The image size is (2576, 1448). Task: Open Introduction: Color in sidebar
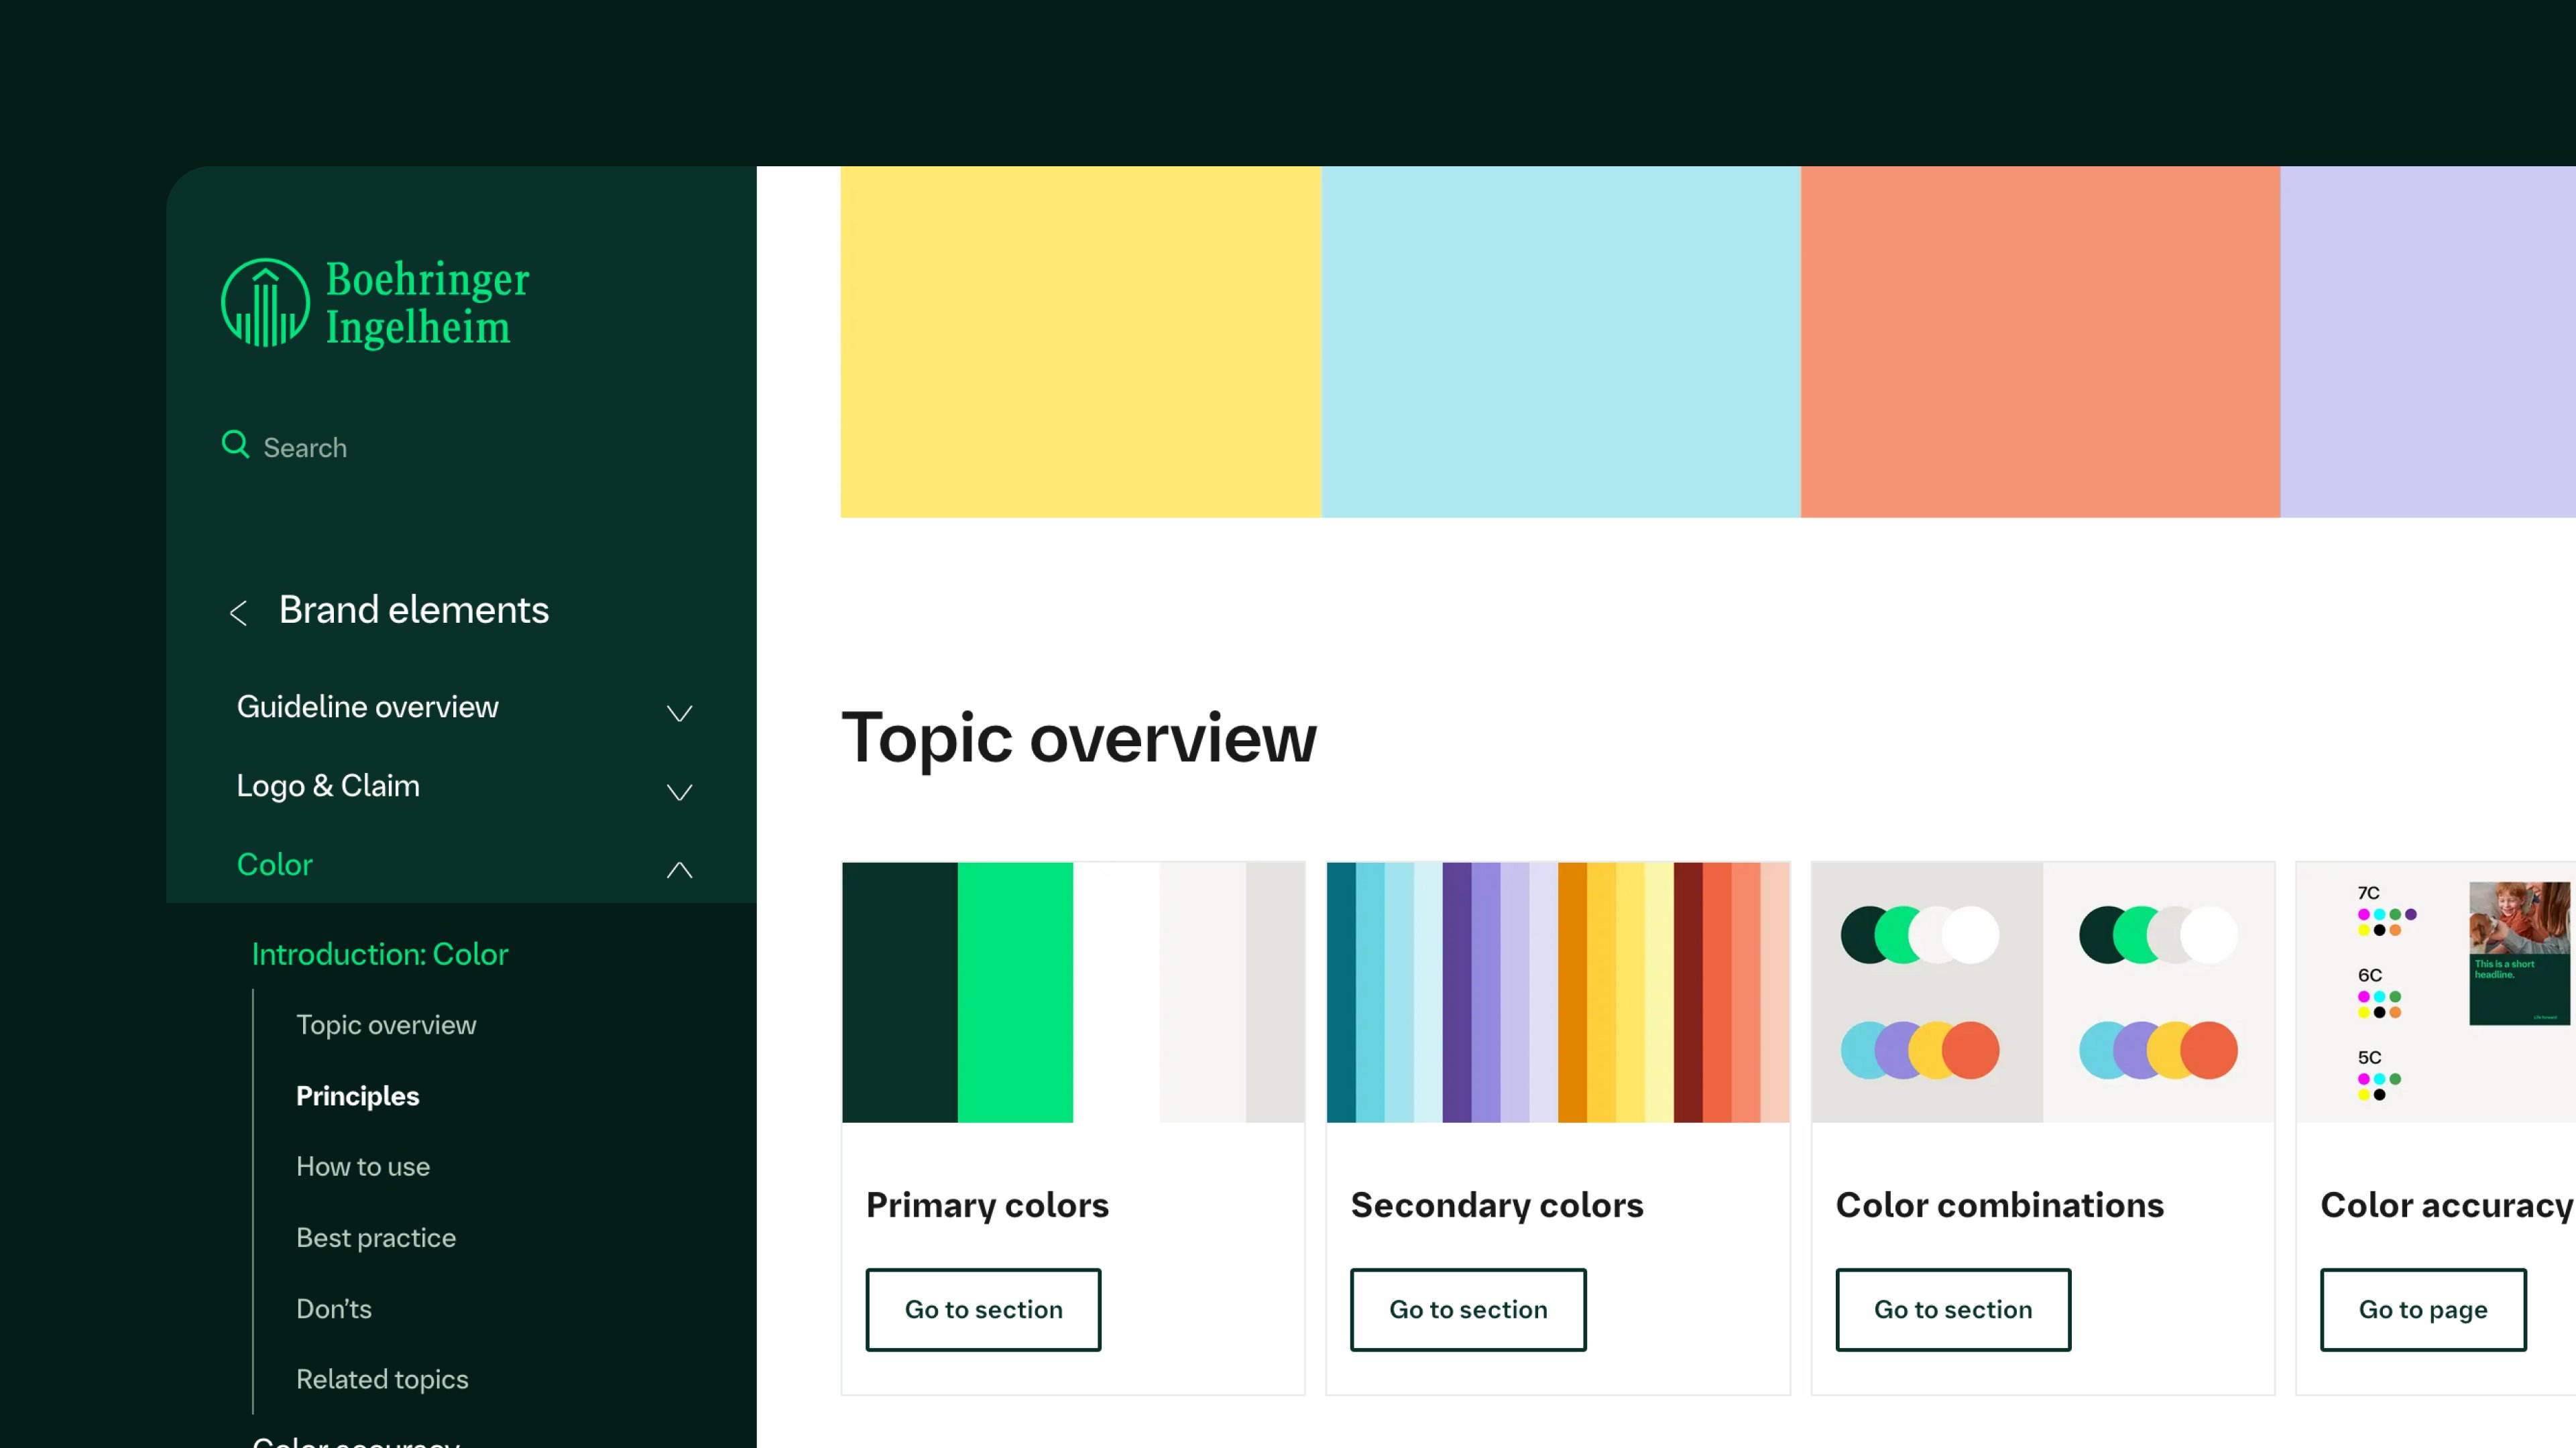point(379,954)
